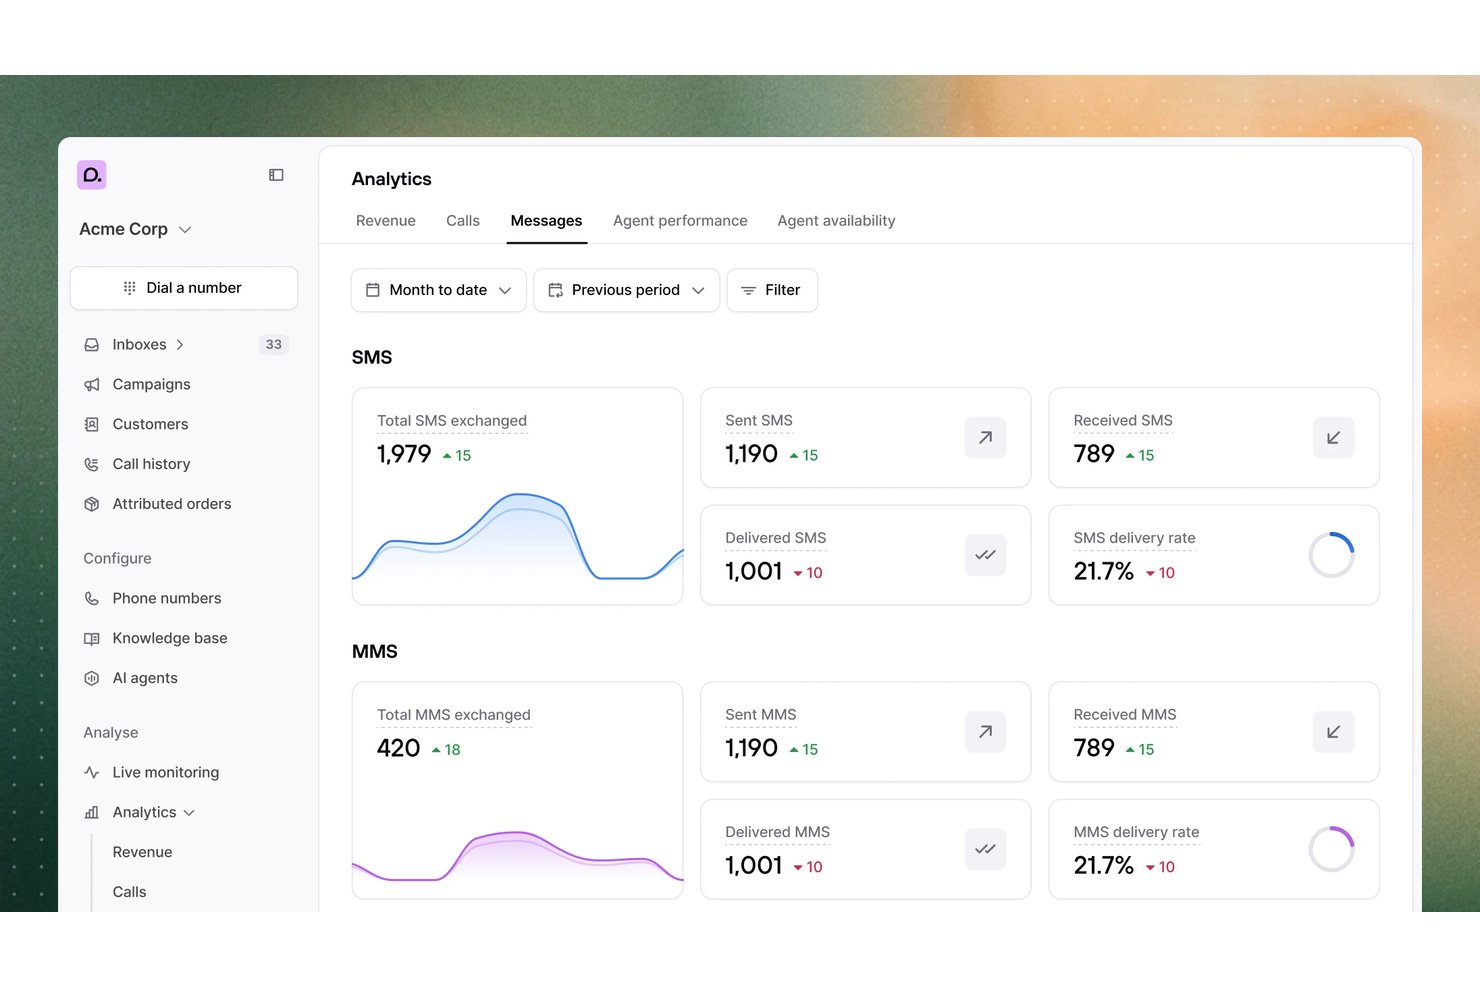Open the Agent performance tab

680,221
